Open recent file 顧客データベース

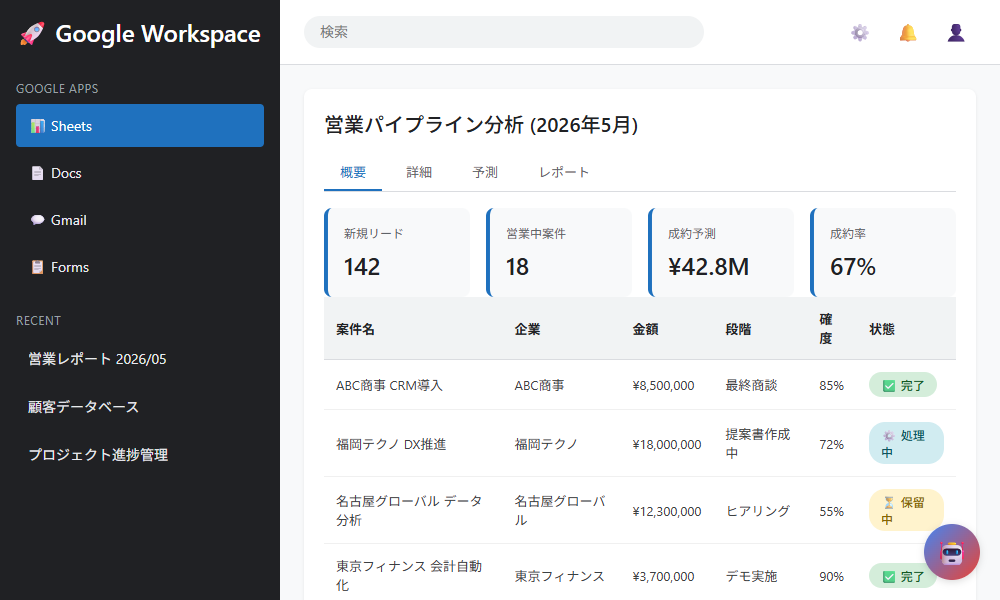point(140,407)
